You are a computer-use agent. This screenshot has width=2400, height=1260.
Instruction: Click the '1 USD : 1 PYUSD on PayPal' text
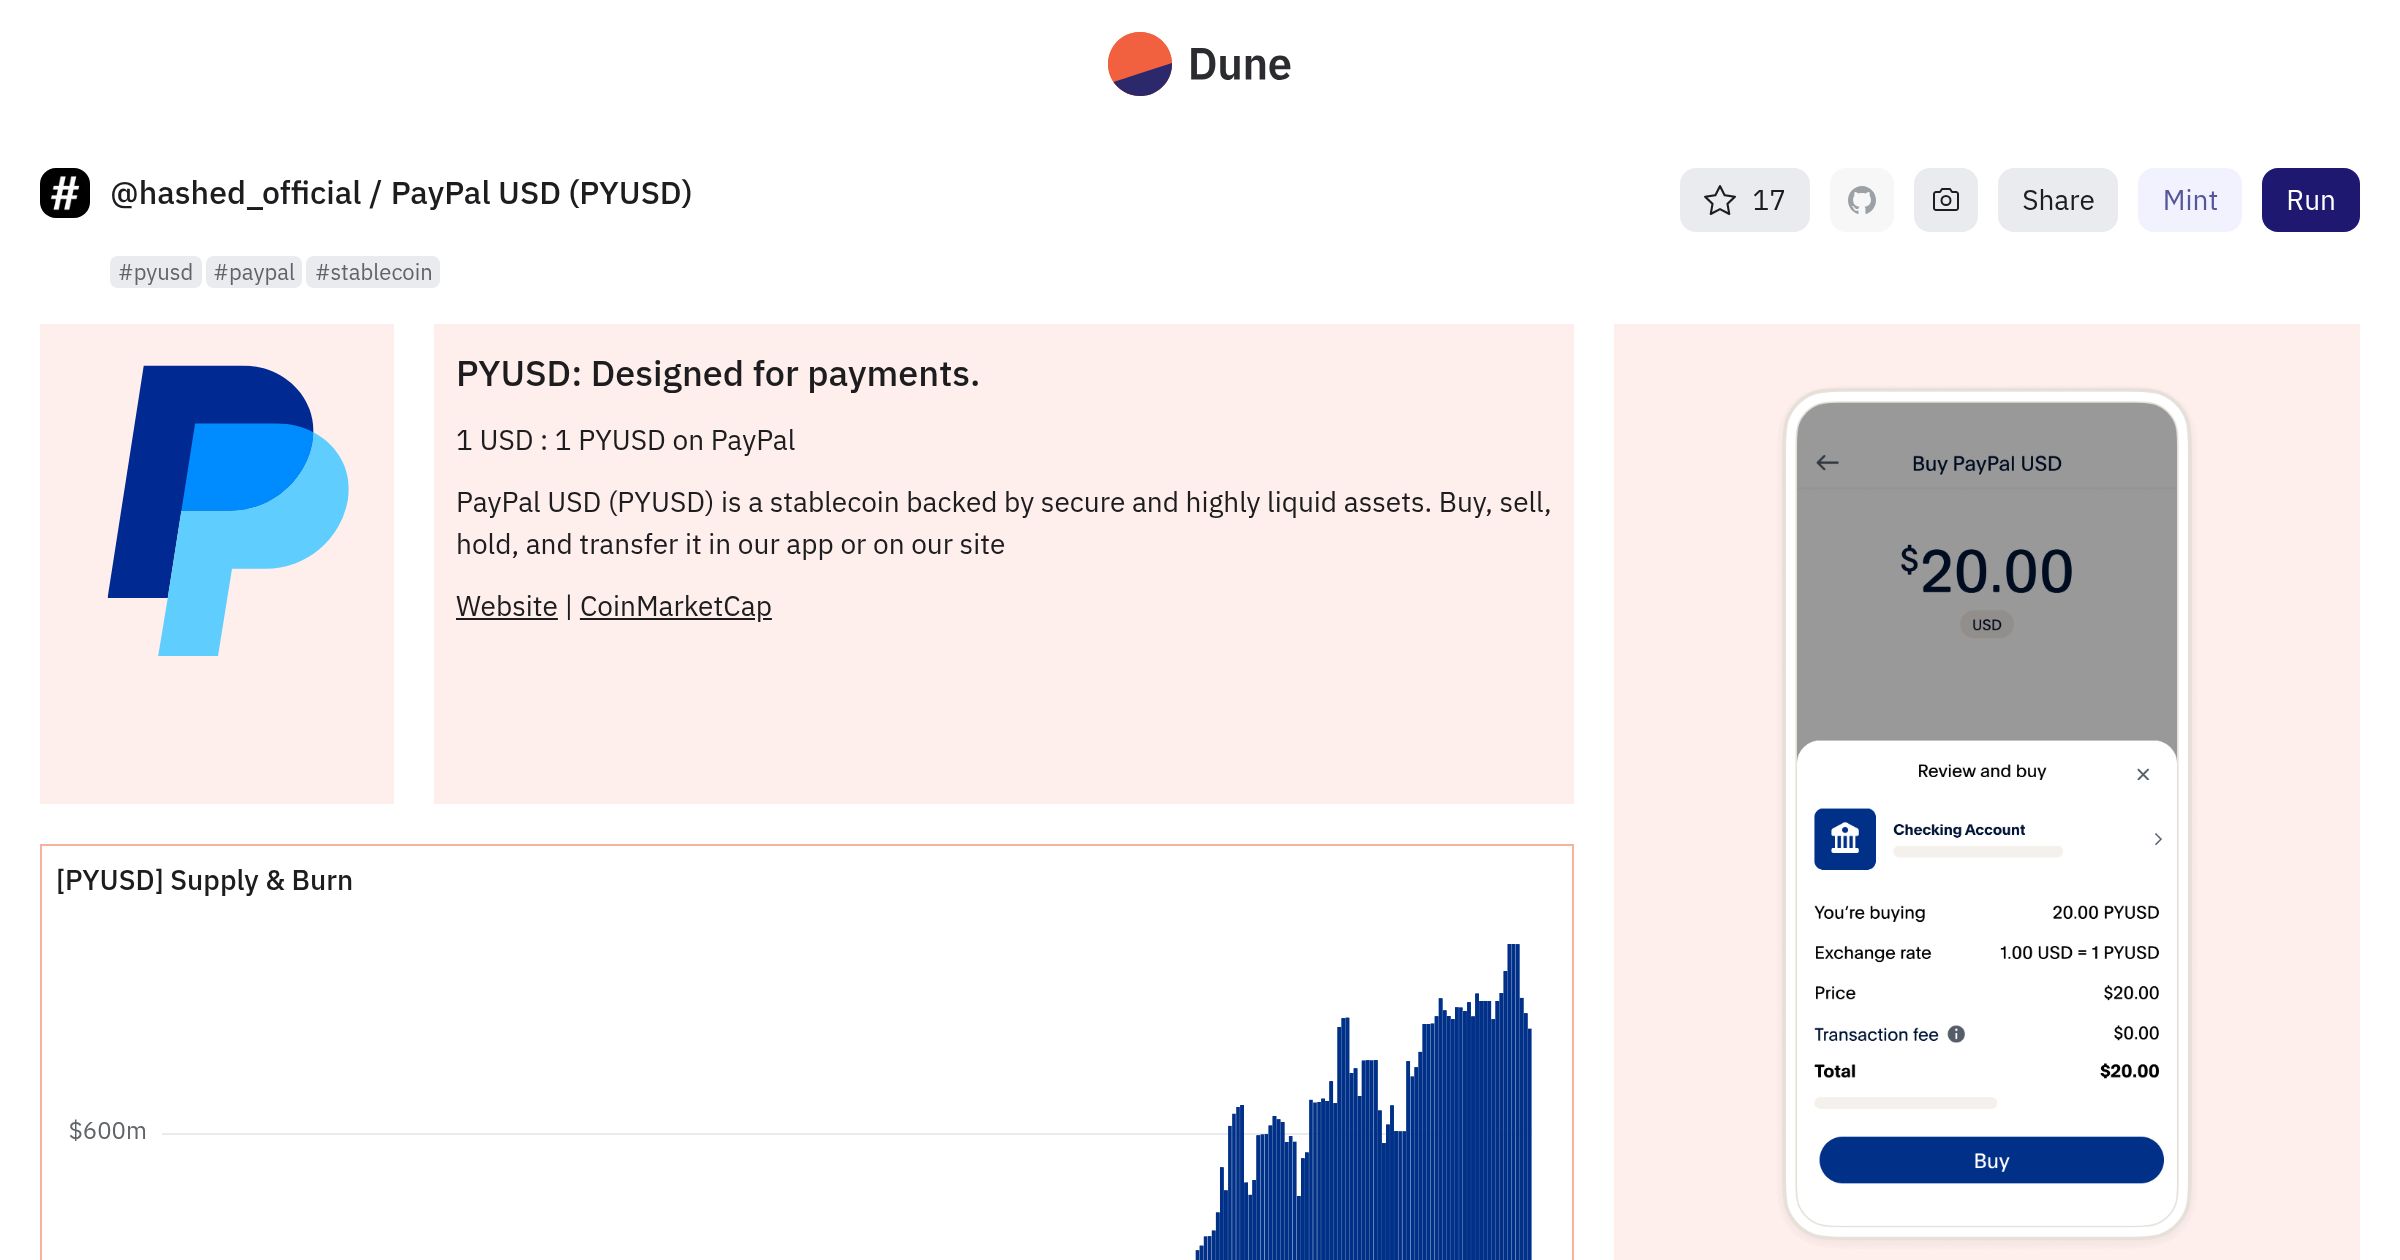pos(625,440)
